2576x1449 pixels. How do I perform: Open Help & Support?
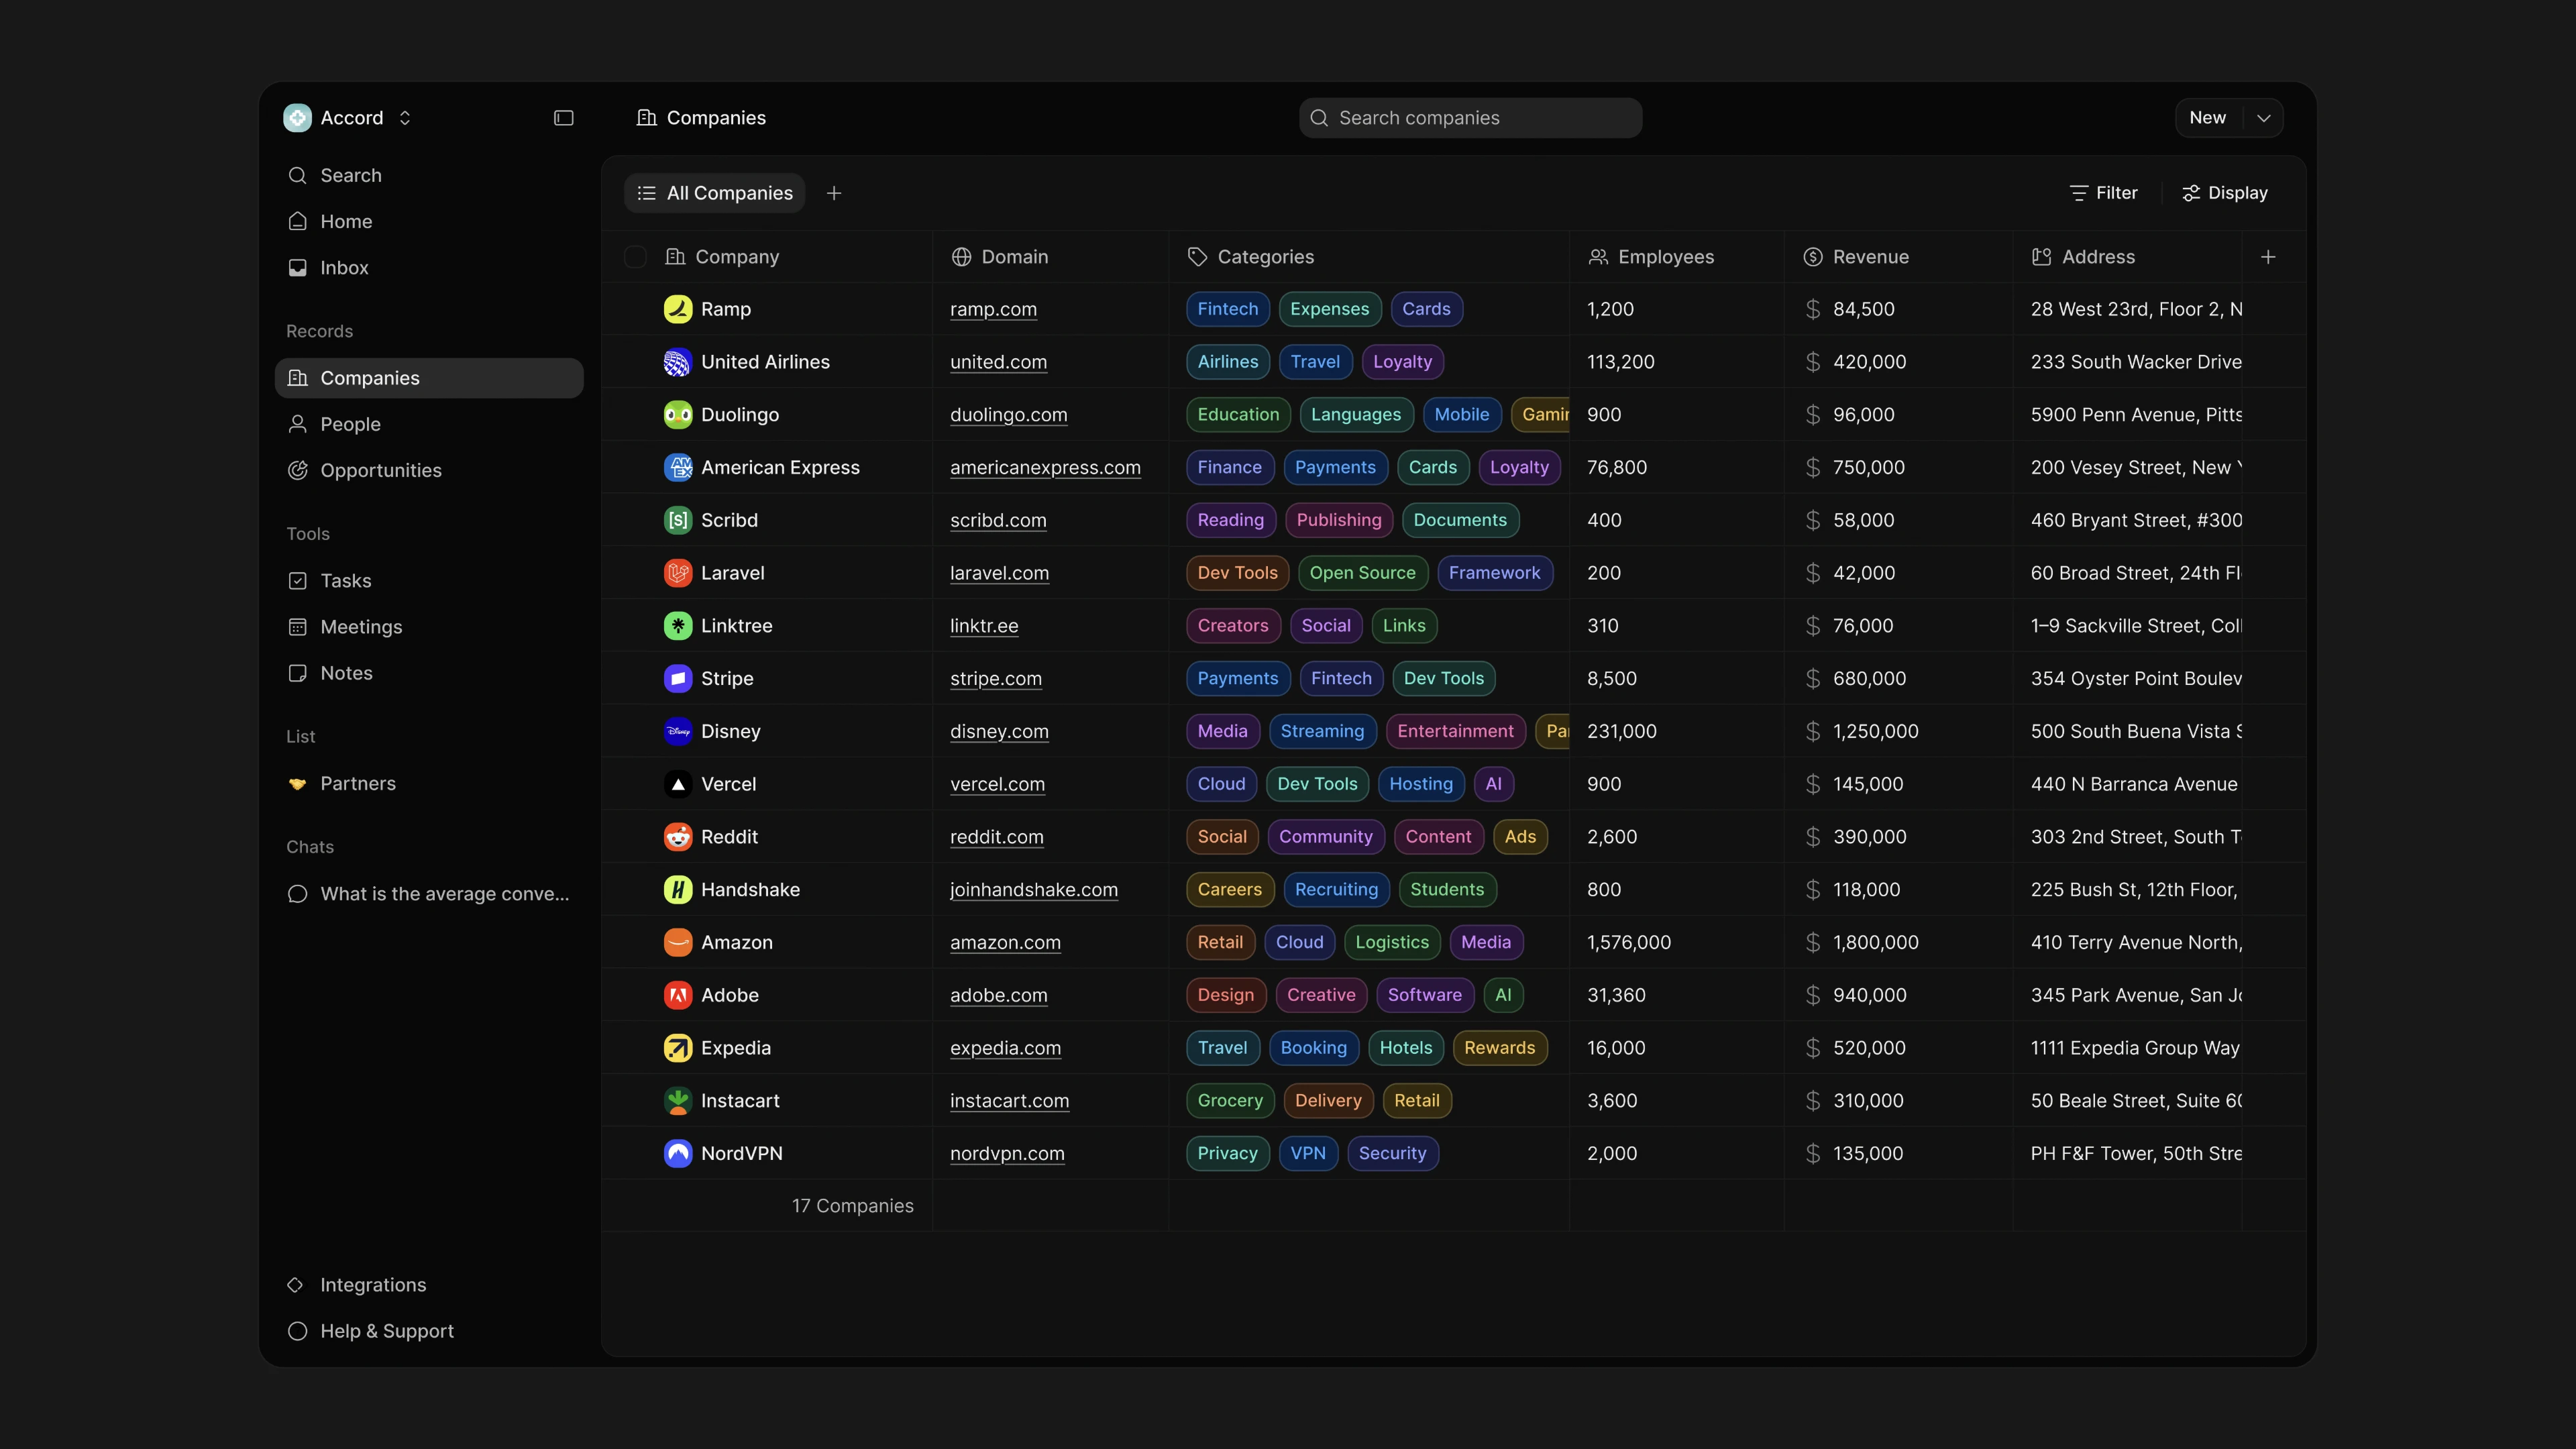[429, 1332]
